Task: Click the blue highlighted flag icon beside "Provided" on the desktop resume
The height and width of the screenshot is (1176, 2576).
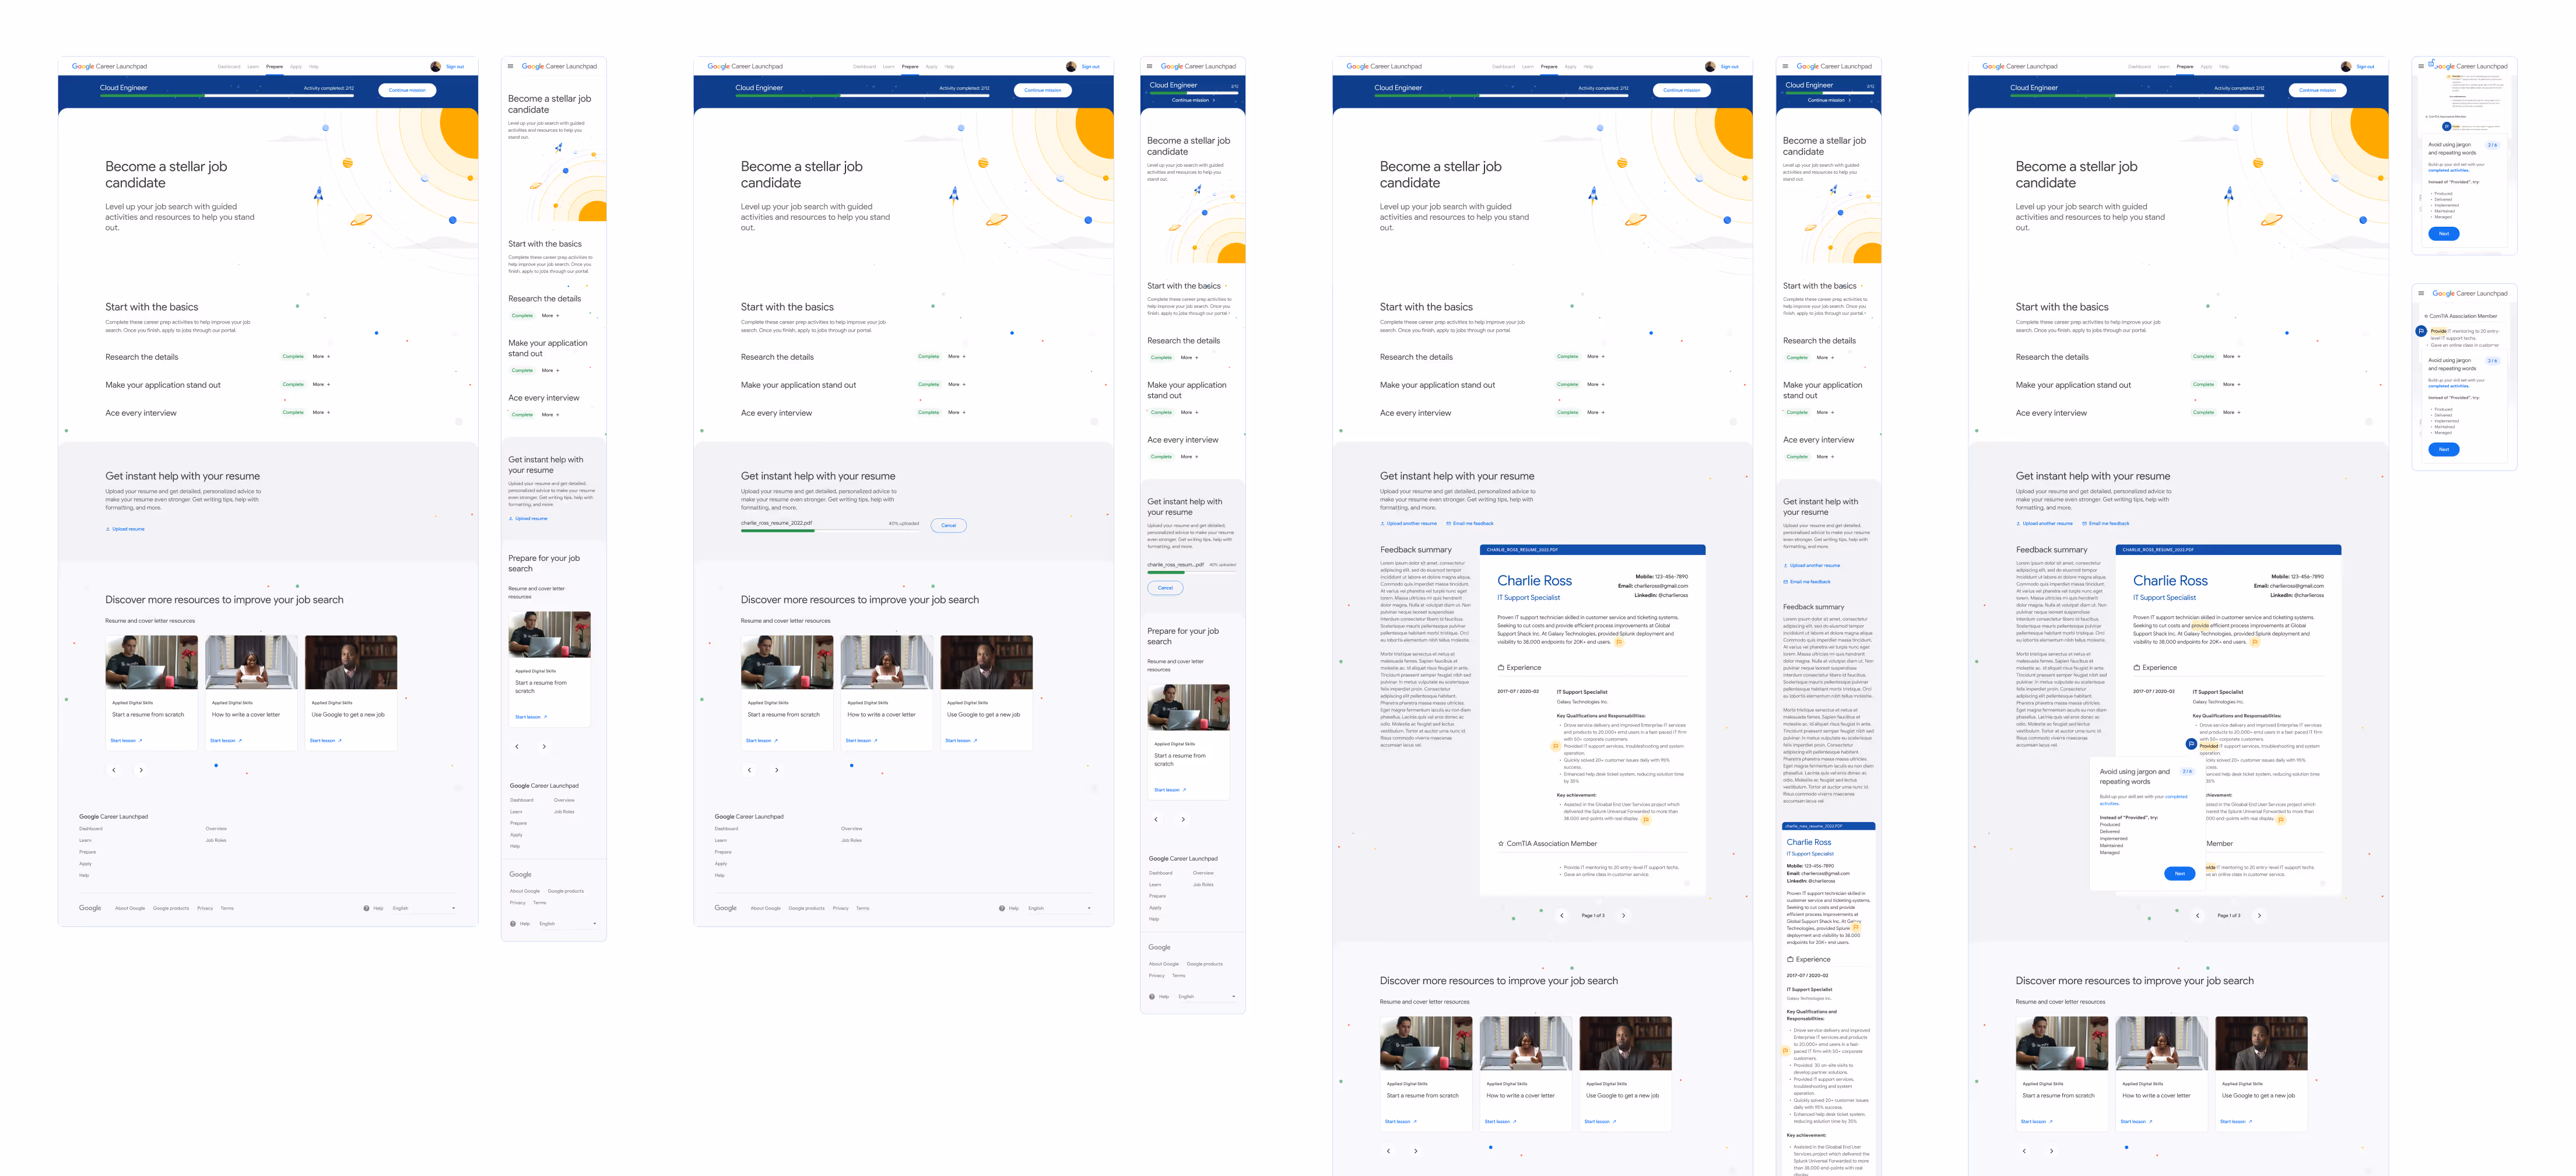Action: 2191,744
